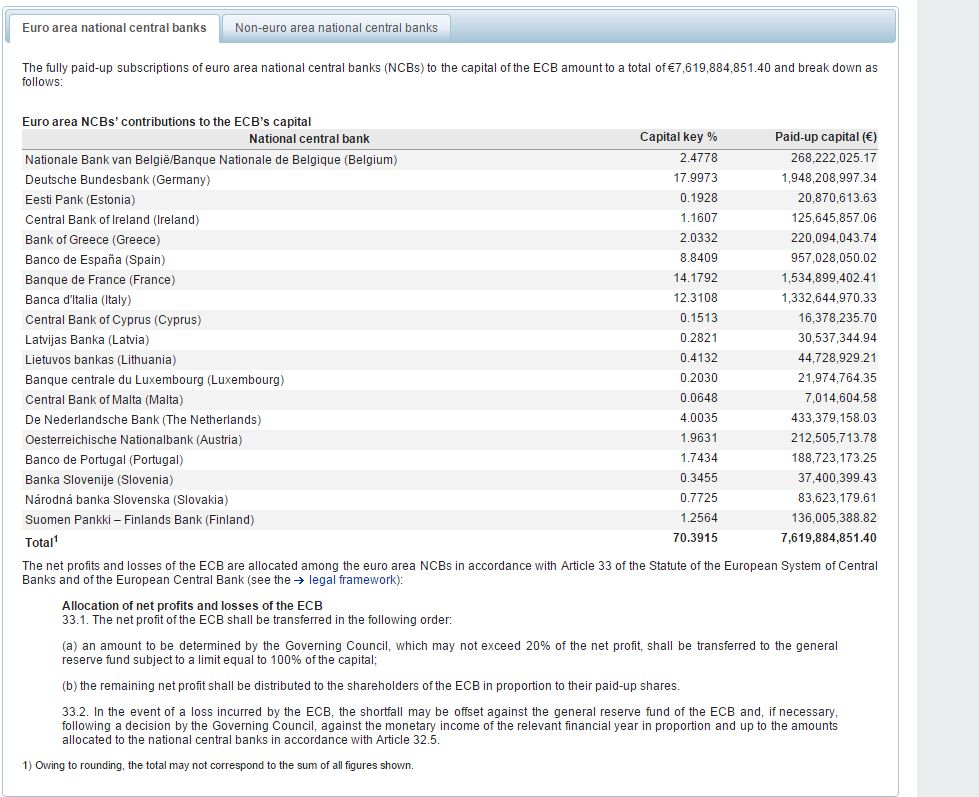Switch to Non-euro area national central banks tab
979x797 pixels.
(x=336, y=28)
